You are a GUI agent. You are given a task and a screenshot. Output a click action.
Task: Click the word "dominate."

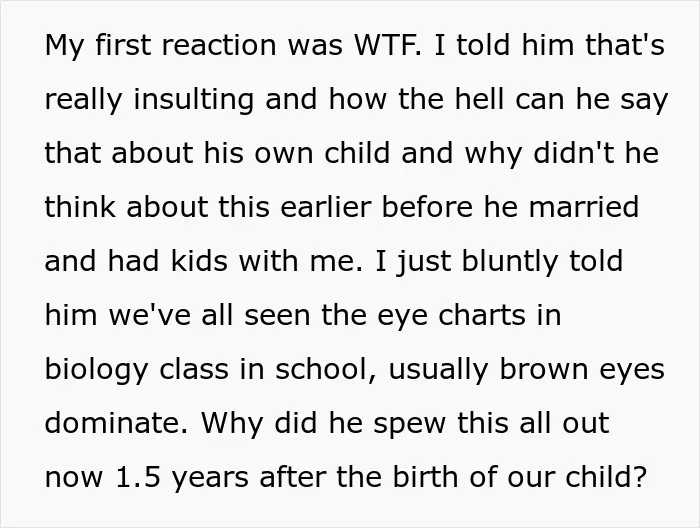click(x=116, y=423)
